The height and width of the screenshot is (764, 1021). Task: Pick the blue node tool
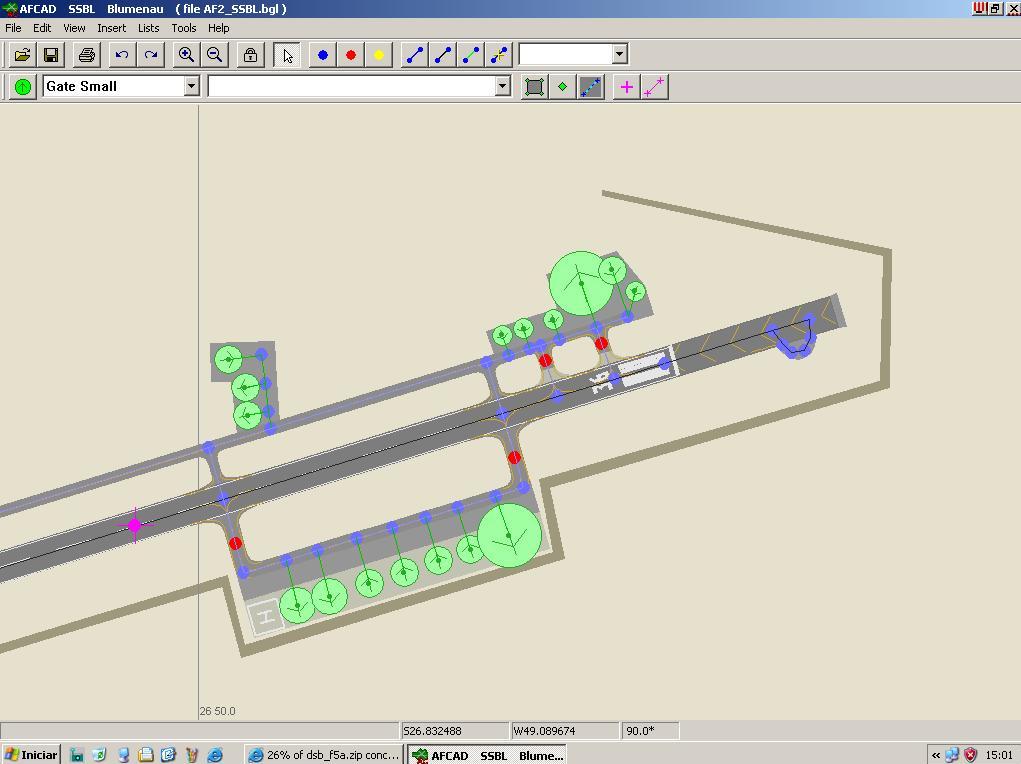point(322,55)
